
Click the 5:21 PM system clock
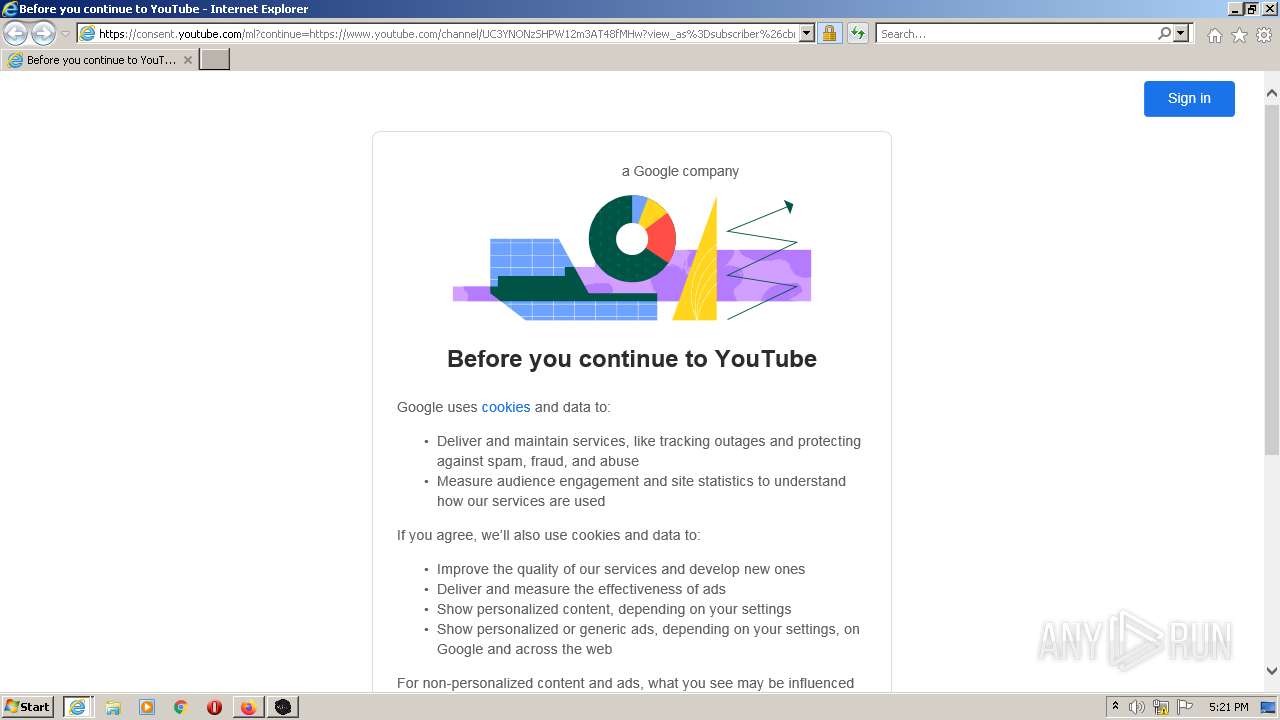click(1228, 707)
